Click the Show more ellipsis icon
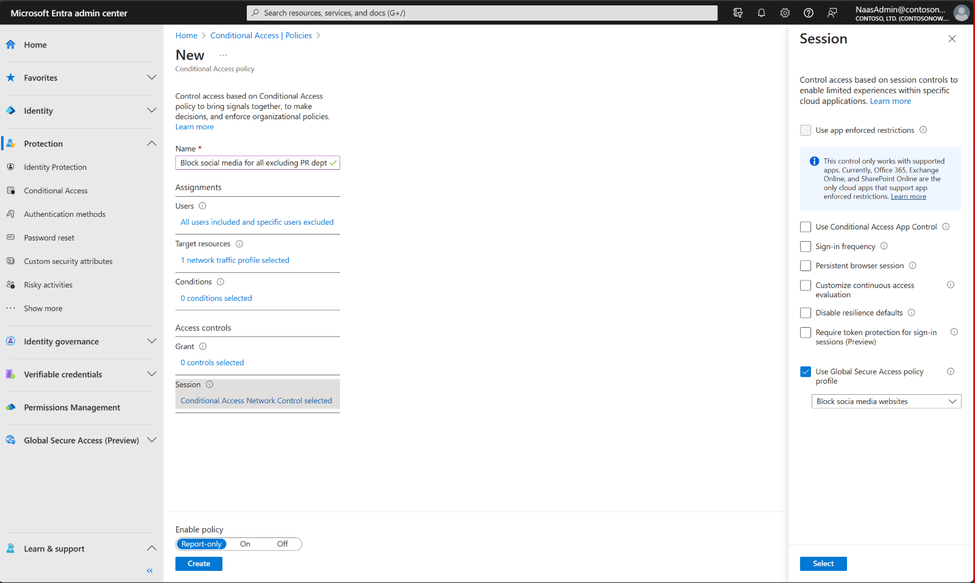975x583 pixels. pos(11,308)
